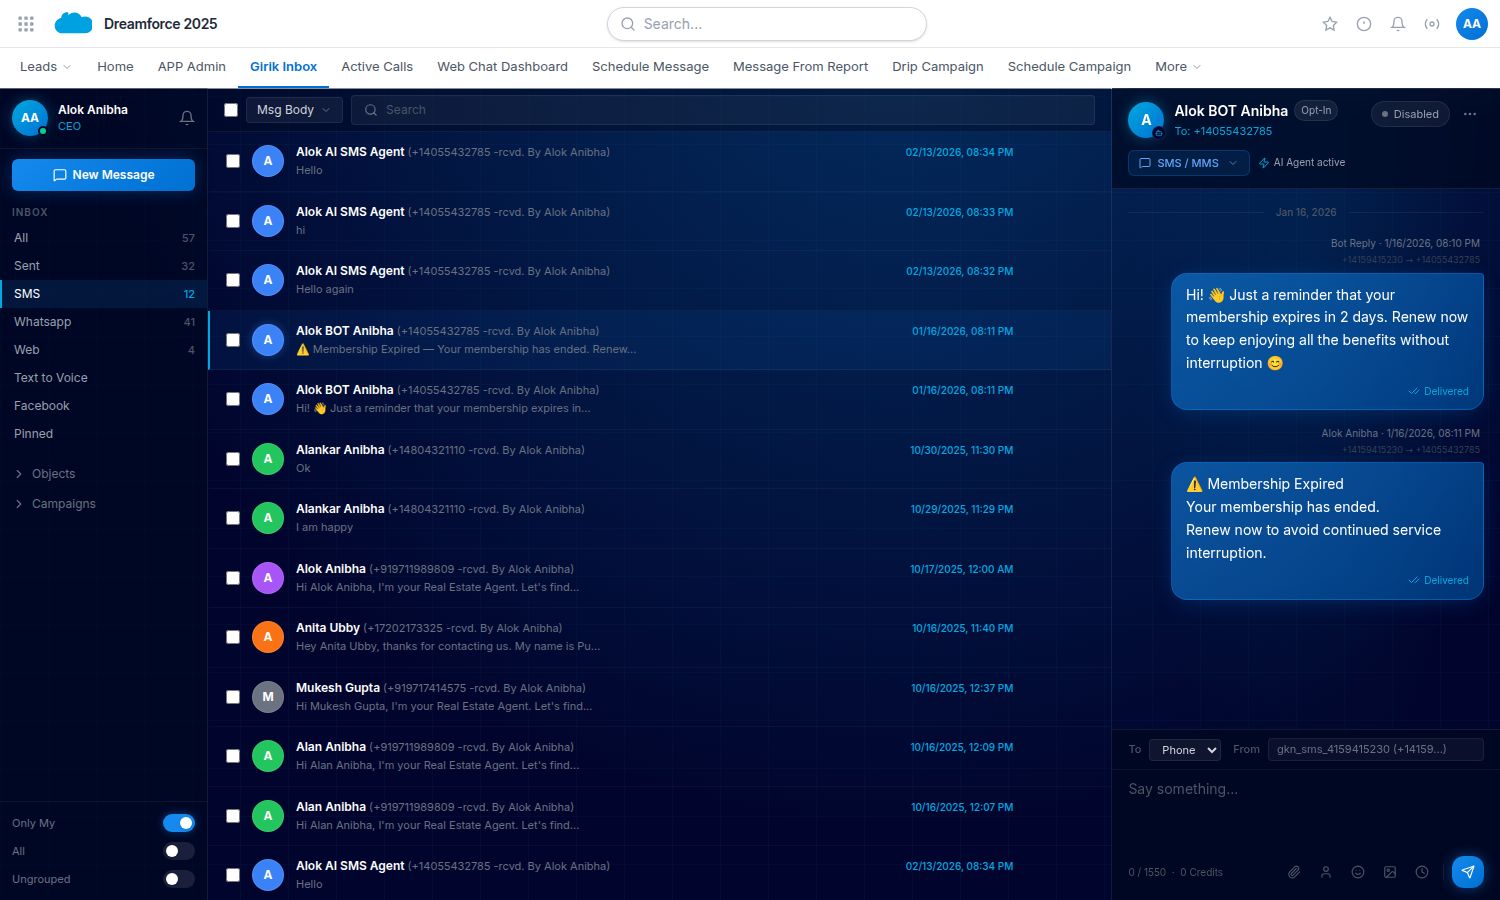Check the Anita Ubby message checkbox
The height and width of the screenshot is (900, 1500).
233,637
